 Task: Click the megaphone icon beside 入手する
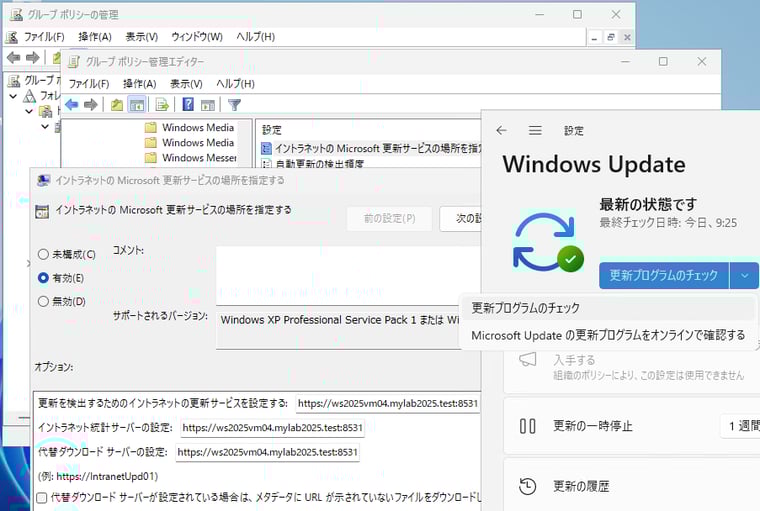[x=527, y=359]
